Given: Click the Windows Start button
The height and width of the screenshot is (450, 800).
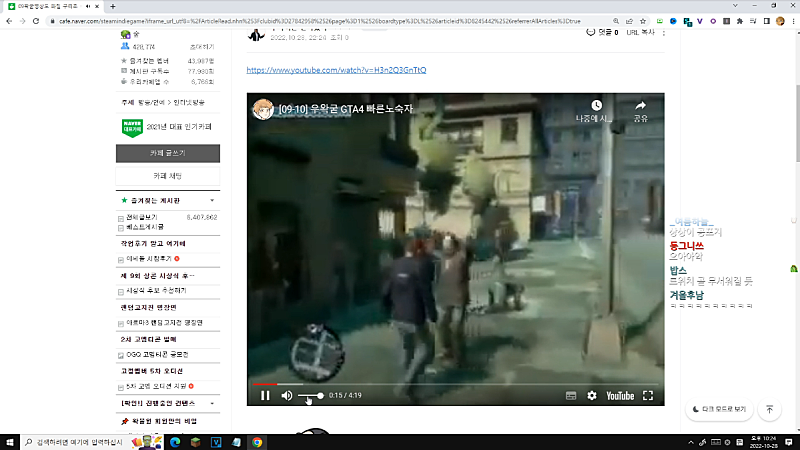Looking at the screenshot, I should pos(10,441).
